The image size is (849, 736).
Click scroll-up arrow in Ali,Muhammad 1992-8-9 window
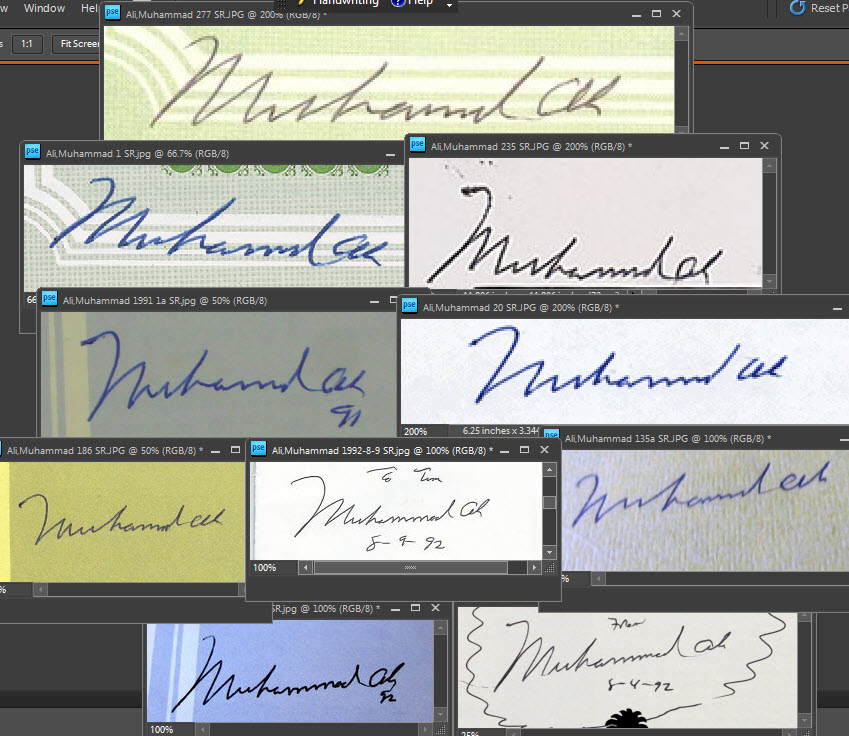pos(550,470)
